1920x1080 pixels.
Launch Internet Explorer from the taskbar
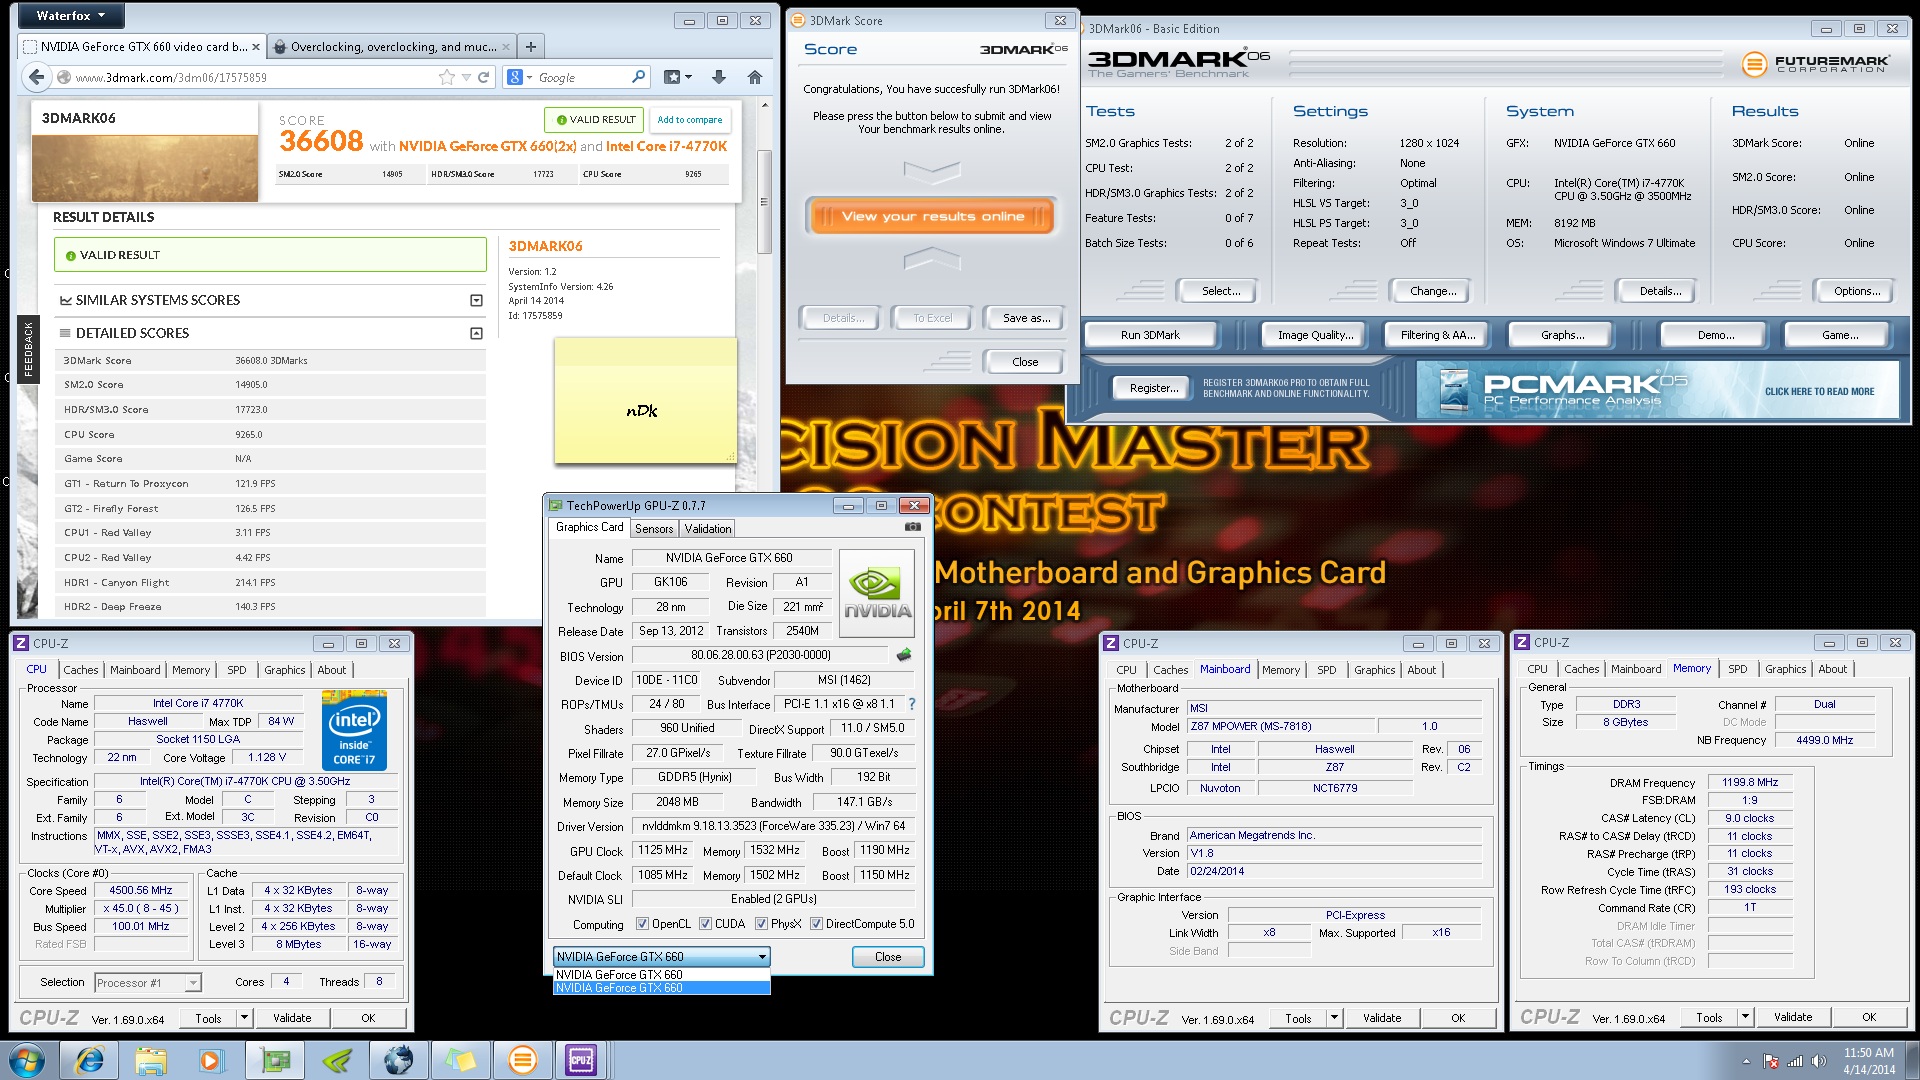pyautogui.click(x=90, y=1059)
